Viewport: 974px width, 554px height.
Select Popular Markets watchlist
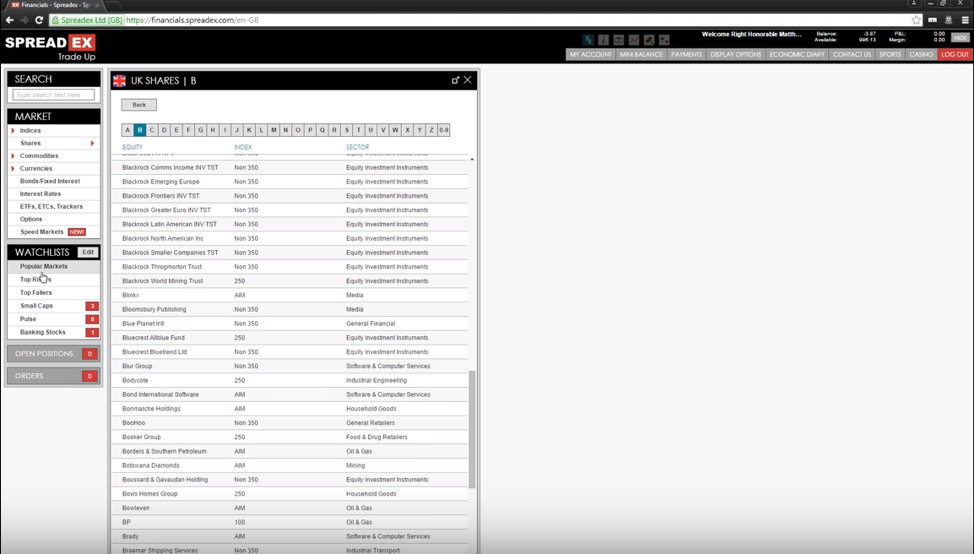click(x=53, y=266)
